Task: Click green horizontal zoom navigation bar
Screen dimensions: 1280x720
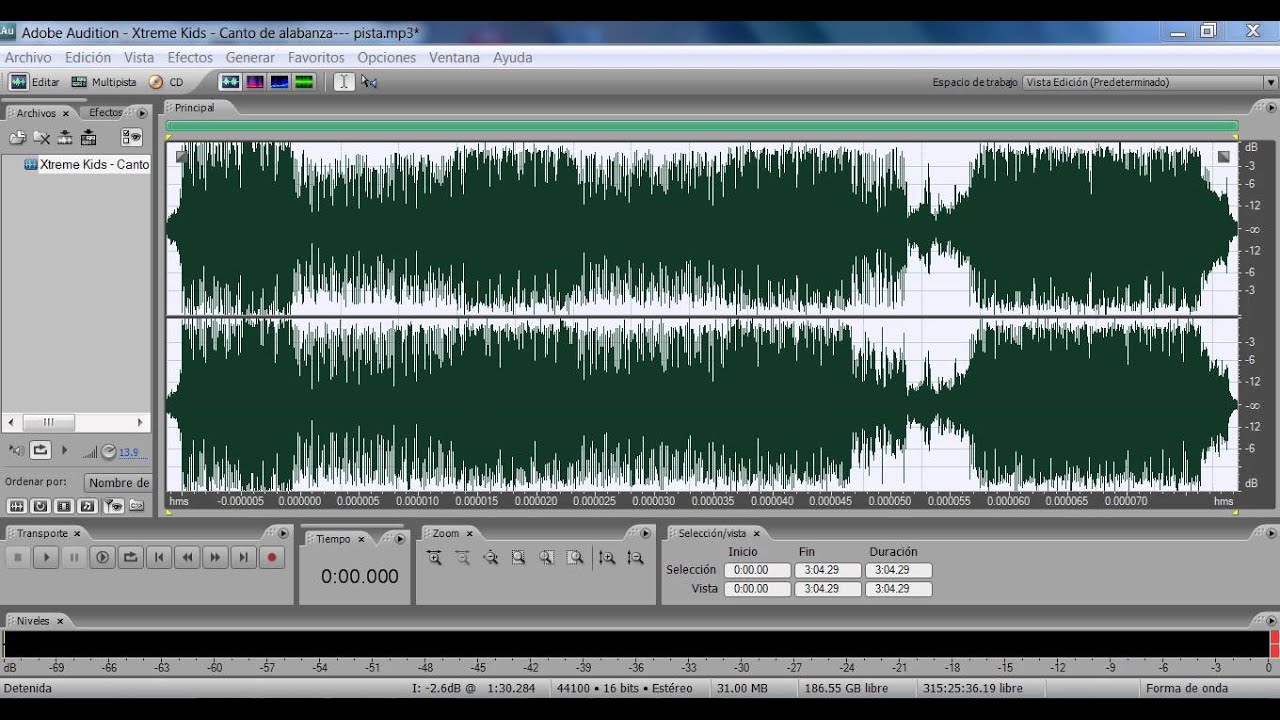Action: click(702, 126)
